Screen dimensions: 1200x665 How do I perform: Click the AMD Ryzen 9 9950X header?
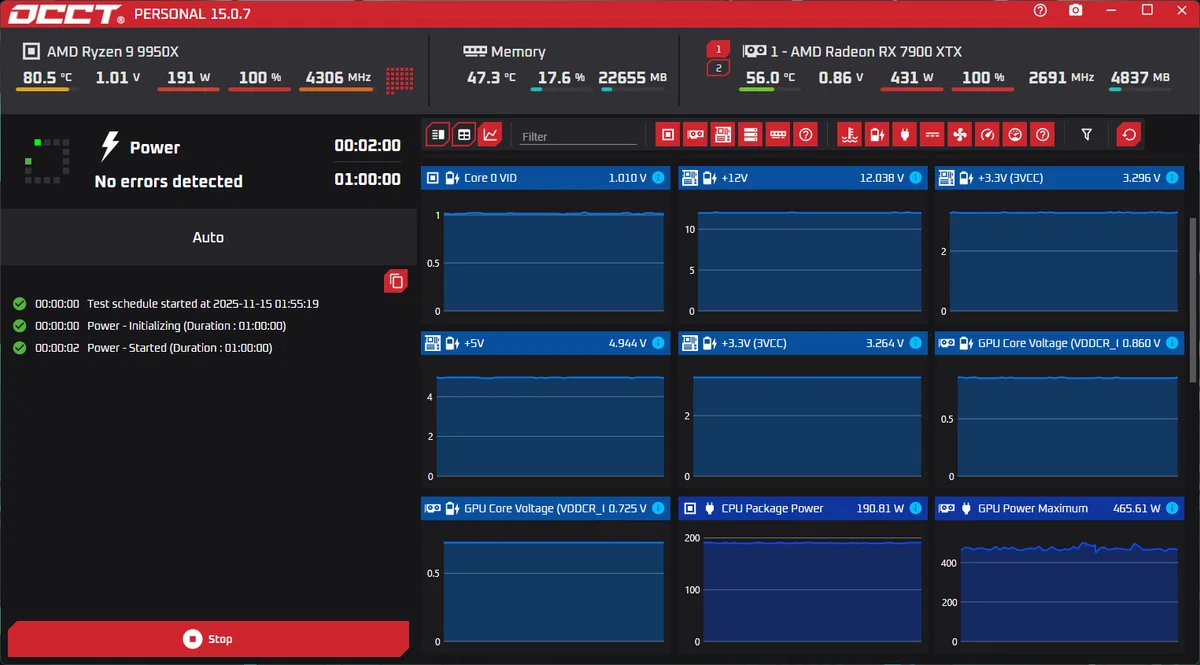113,51
